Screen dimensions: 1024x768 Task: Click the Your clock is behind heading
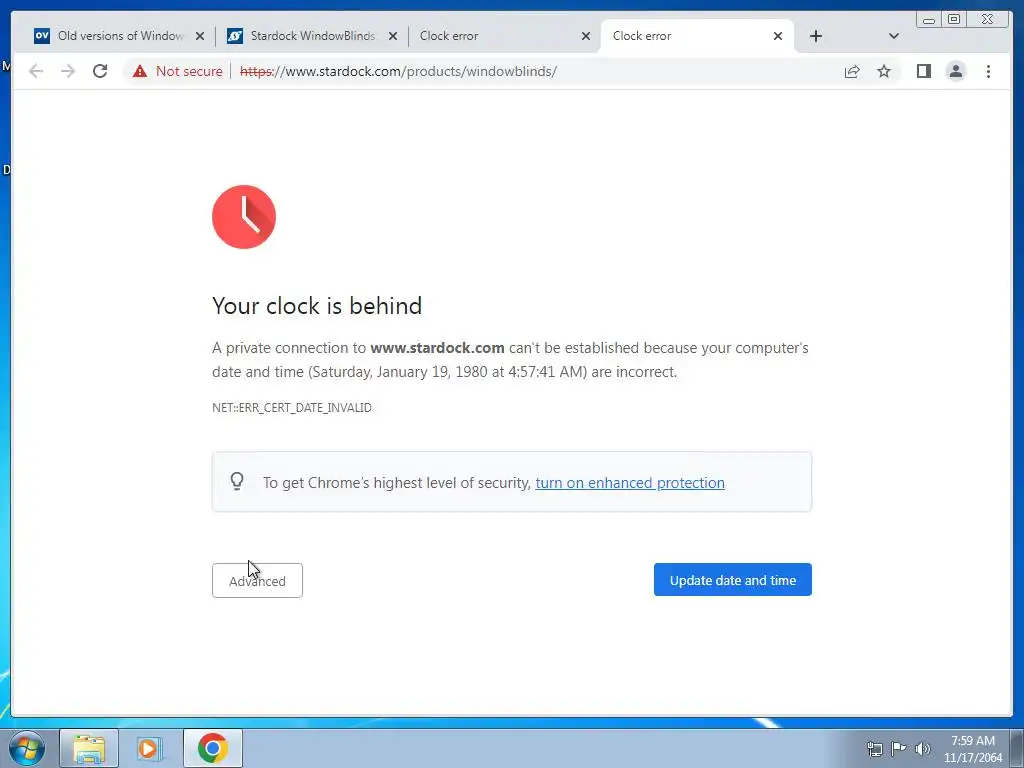coord(317,306)
